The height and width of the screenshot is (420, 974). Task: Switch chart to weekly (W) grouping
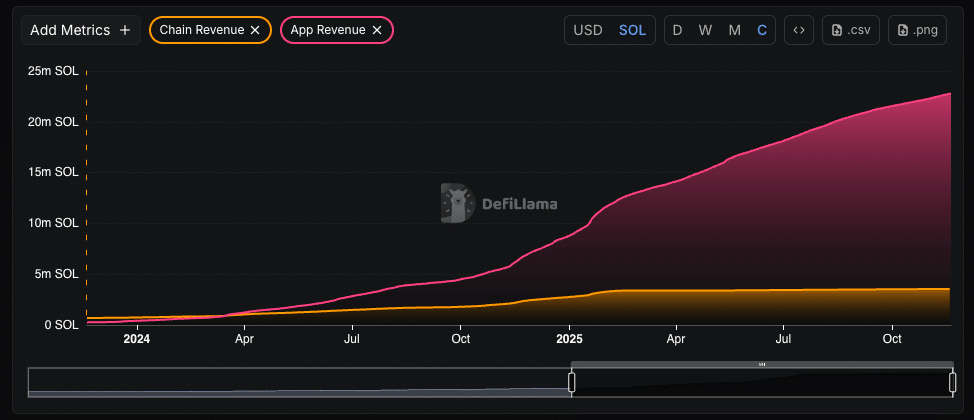point(705,30)
